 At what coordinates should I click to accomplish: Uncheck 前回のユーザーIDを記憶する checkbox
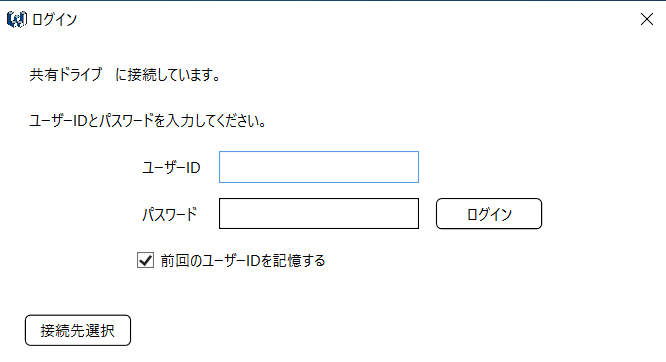[145, 260]
